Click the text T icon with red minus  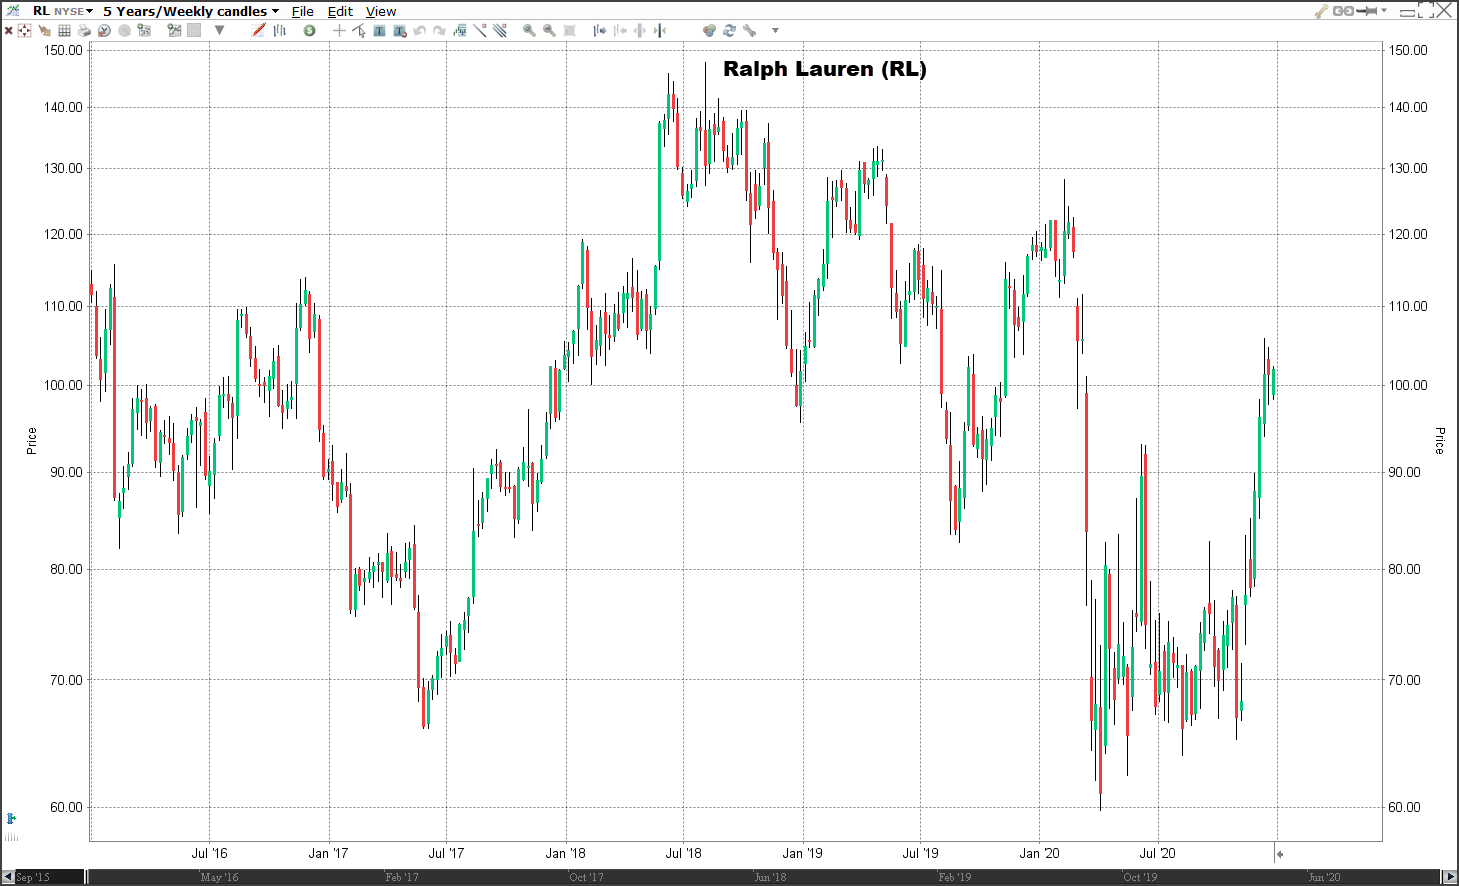(400, 31)
